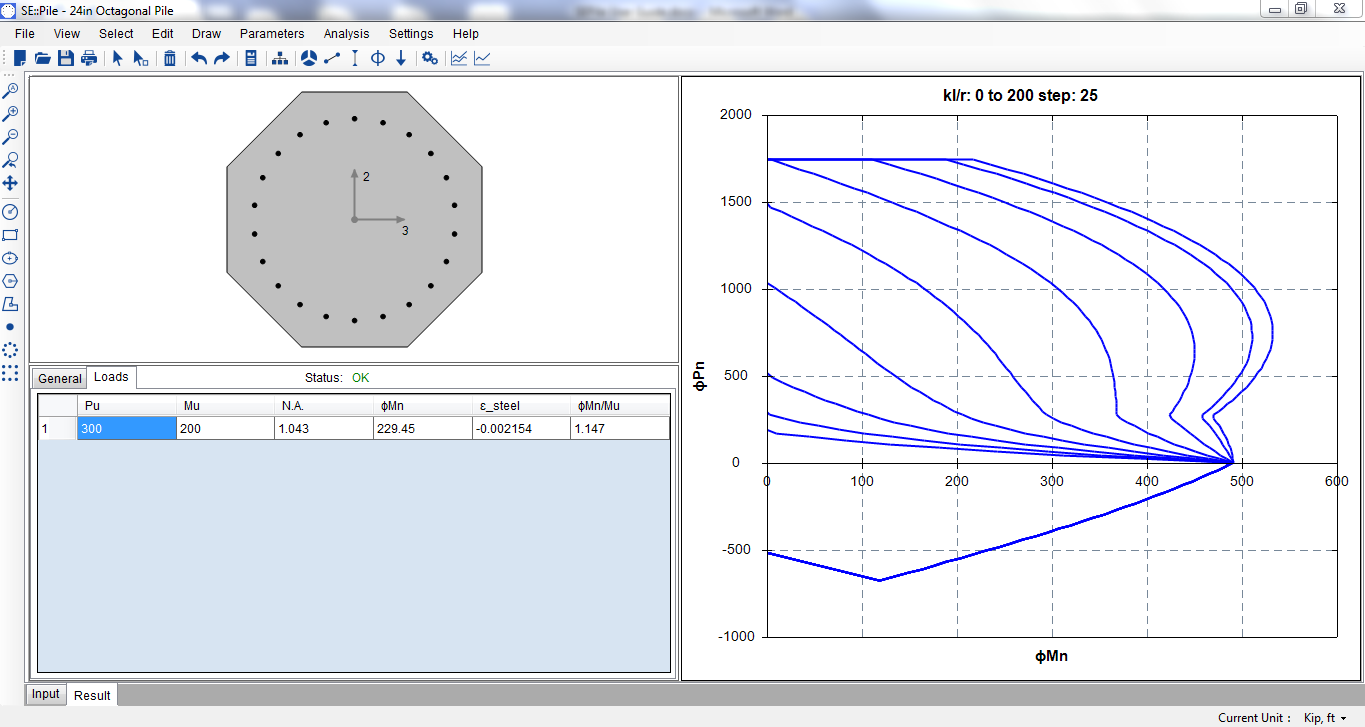Choose the pointer-with-box selection tool
1365x727 pixels.
141,58
